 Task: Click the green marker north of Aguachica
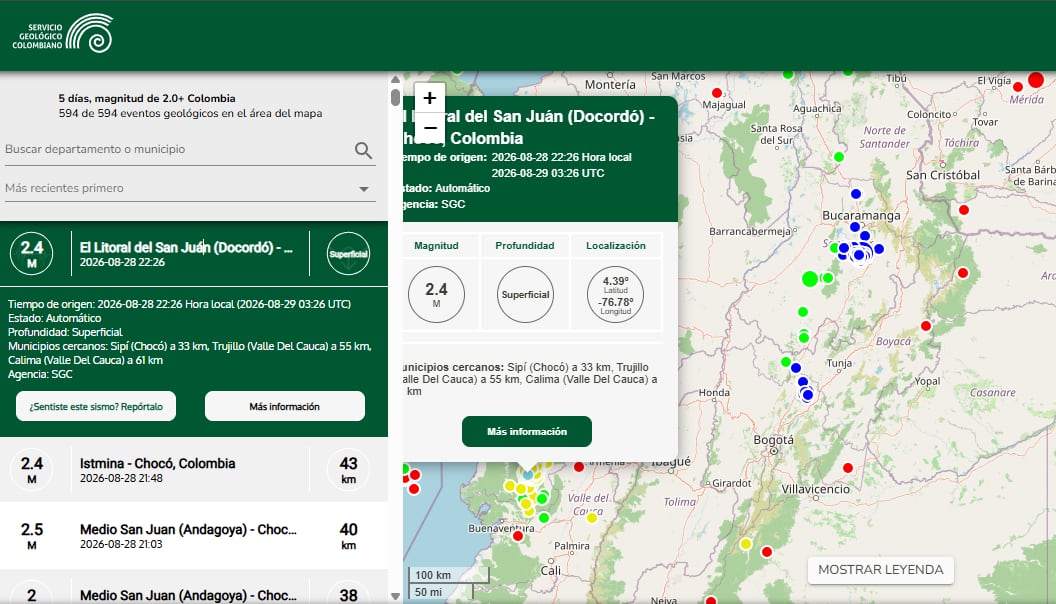pyautogui.click(x=788, y=74)
